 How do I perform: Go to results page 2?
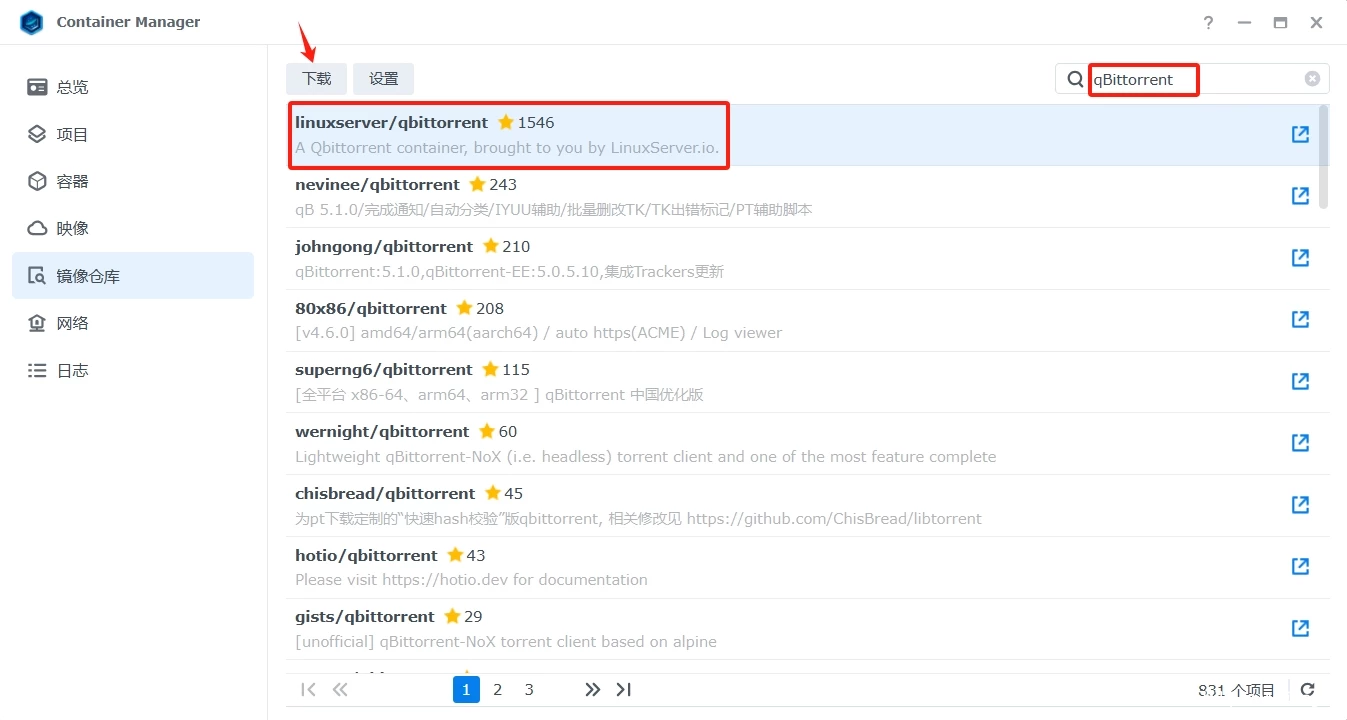coord(497,689)
